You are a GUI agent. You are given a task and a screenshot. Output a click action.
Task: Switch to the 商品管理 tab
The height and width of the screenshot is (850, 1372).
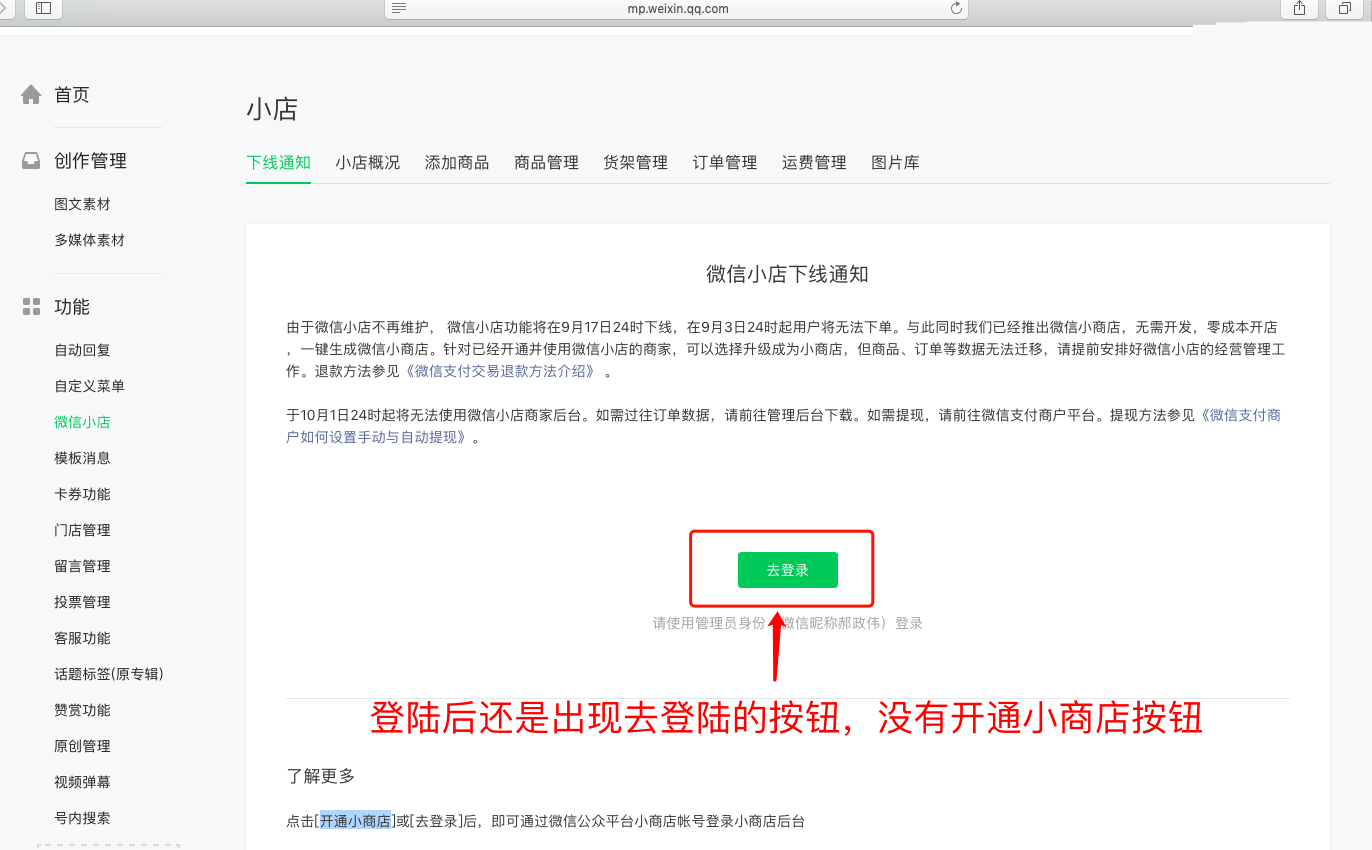pos(546,162)
